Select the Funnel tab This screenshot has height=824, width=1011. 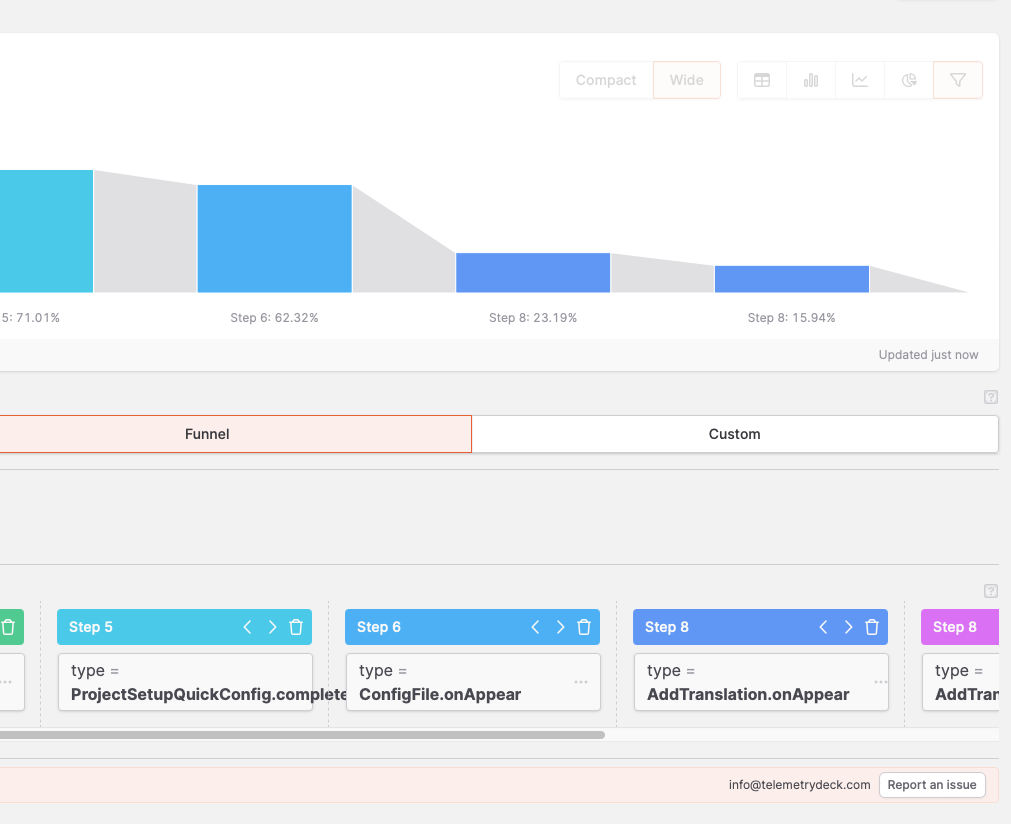(x=207, y=434)
